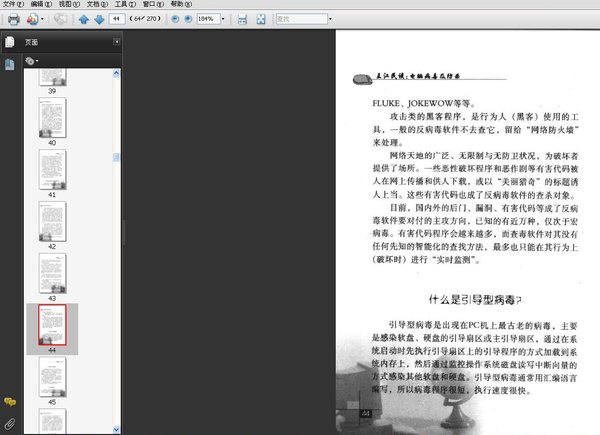Select page 39 thumbnail
This screenshot has width=600, height=435.
click(52, 77)
